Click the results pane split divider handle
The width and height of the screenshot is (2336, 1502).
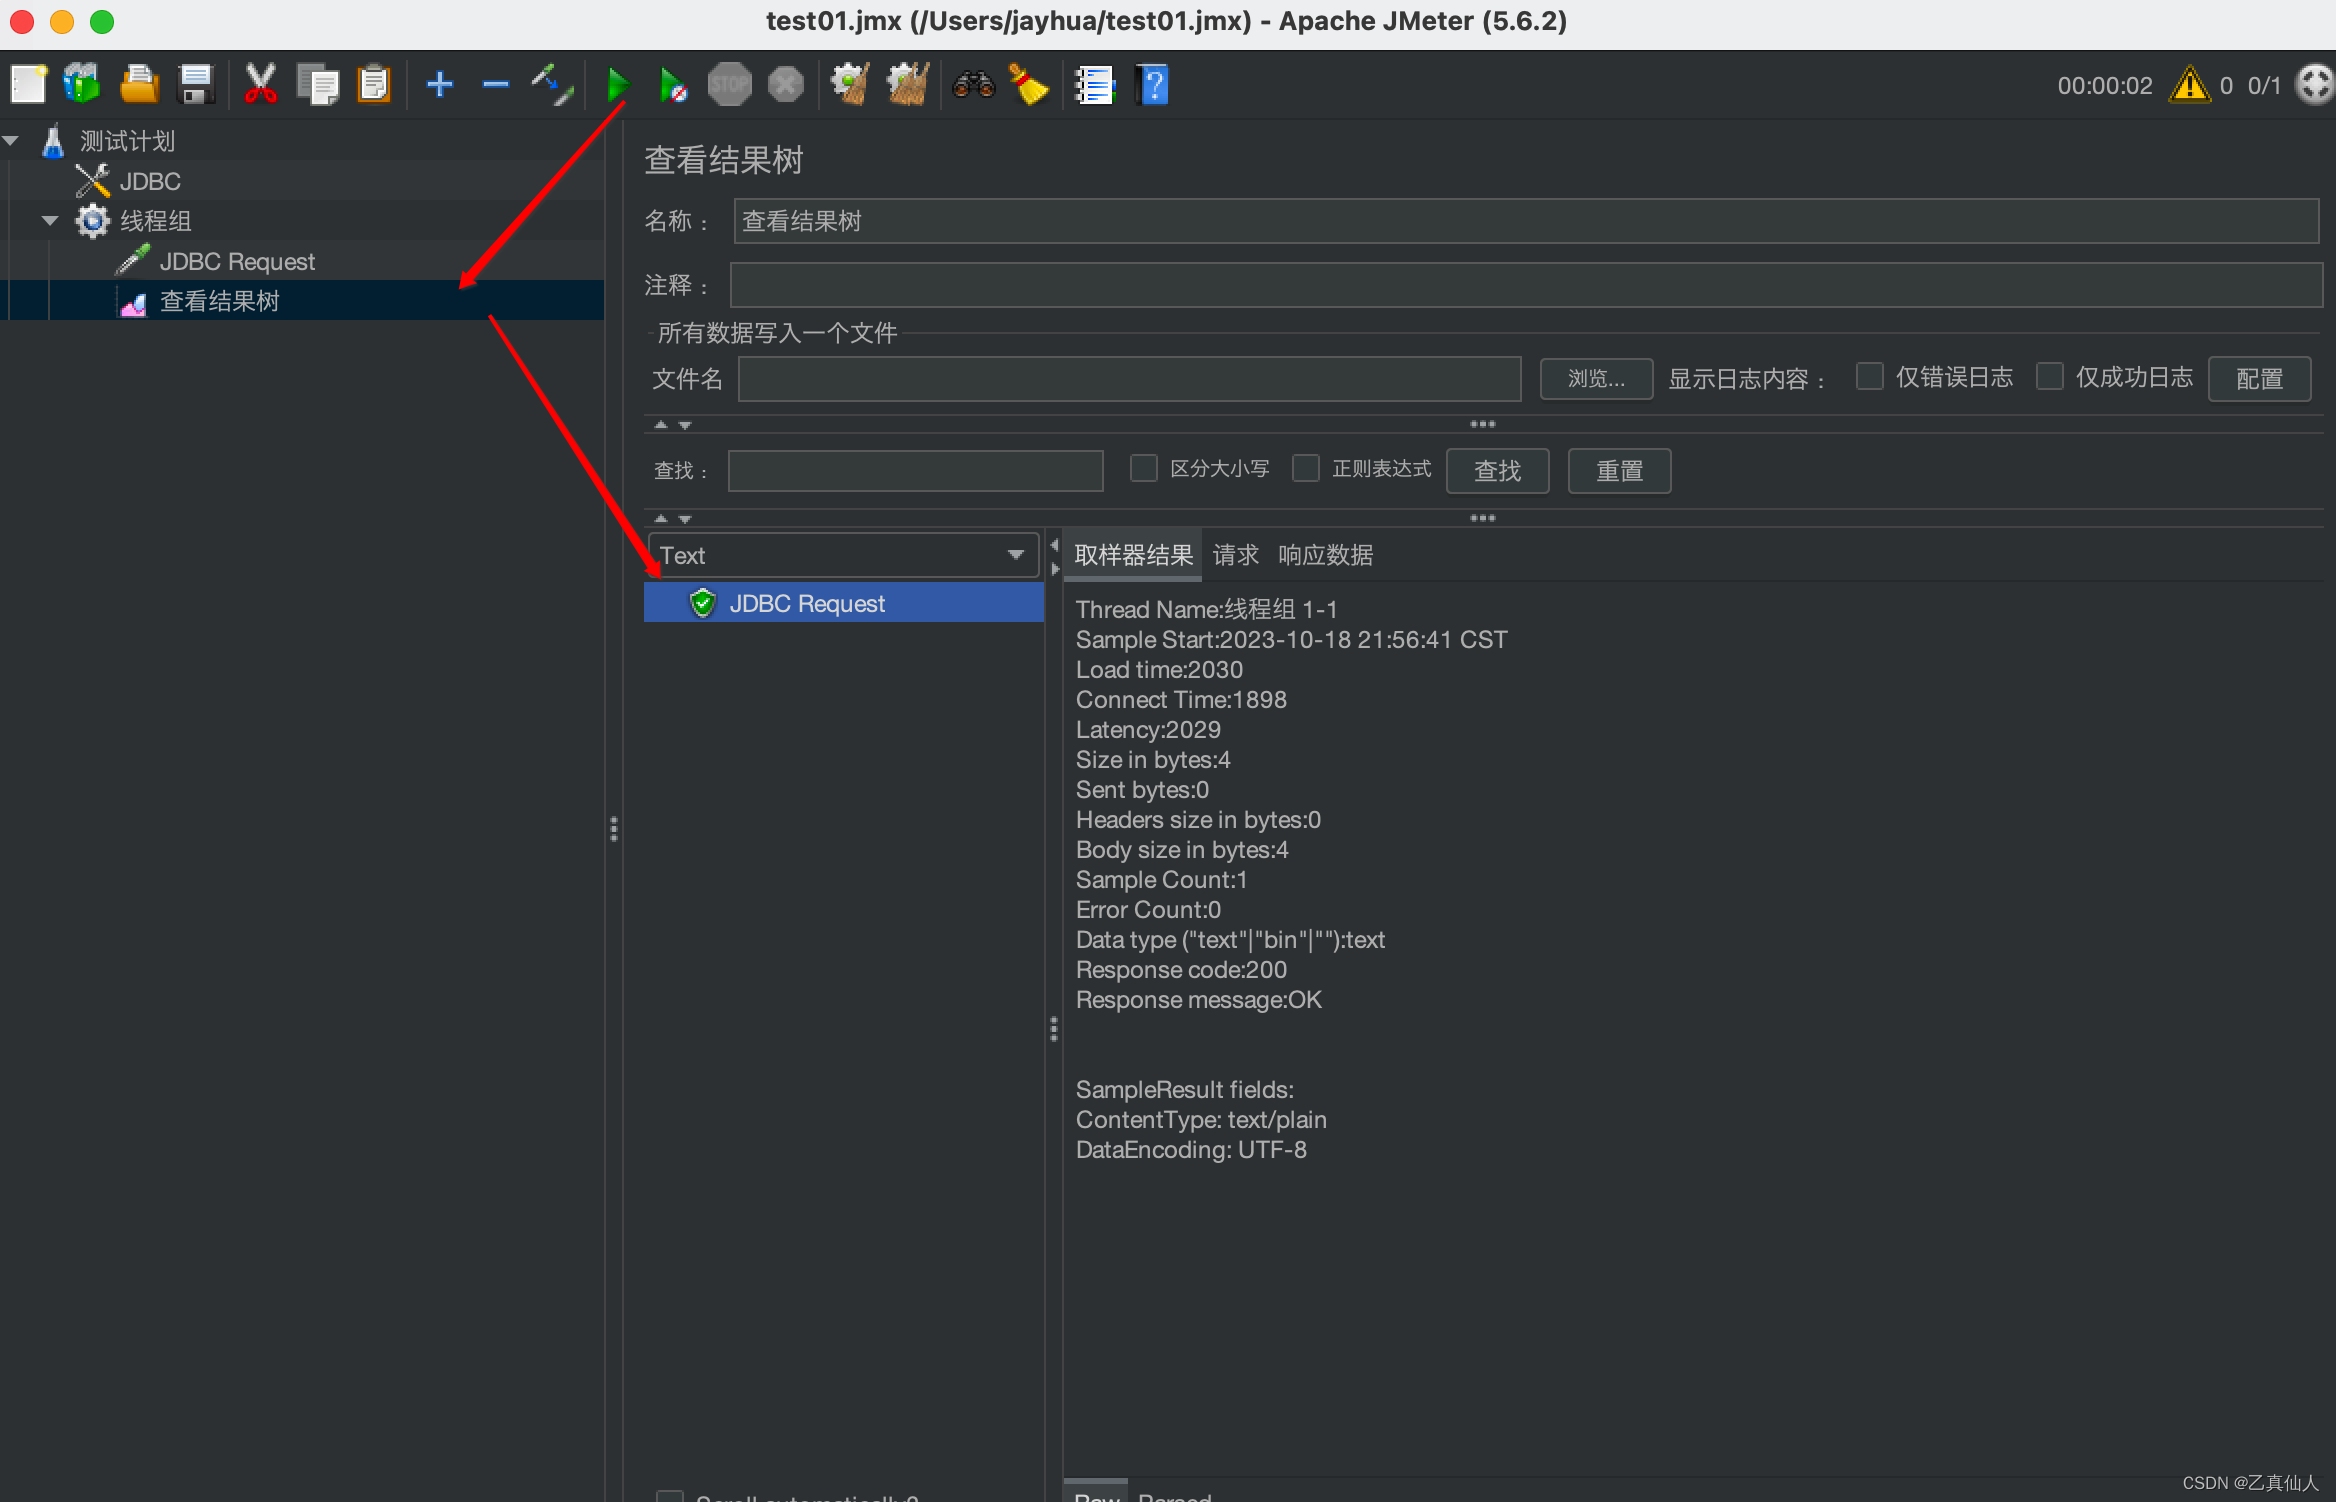1054,1028
